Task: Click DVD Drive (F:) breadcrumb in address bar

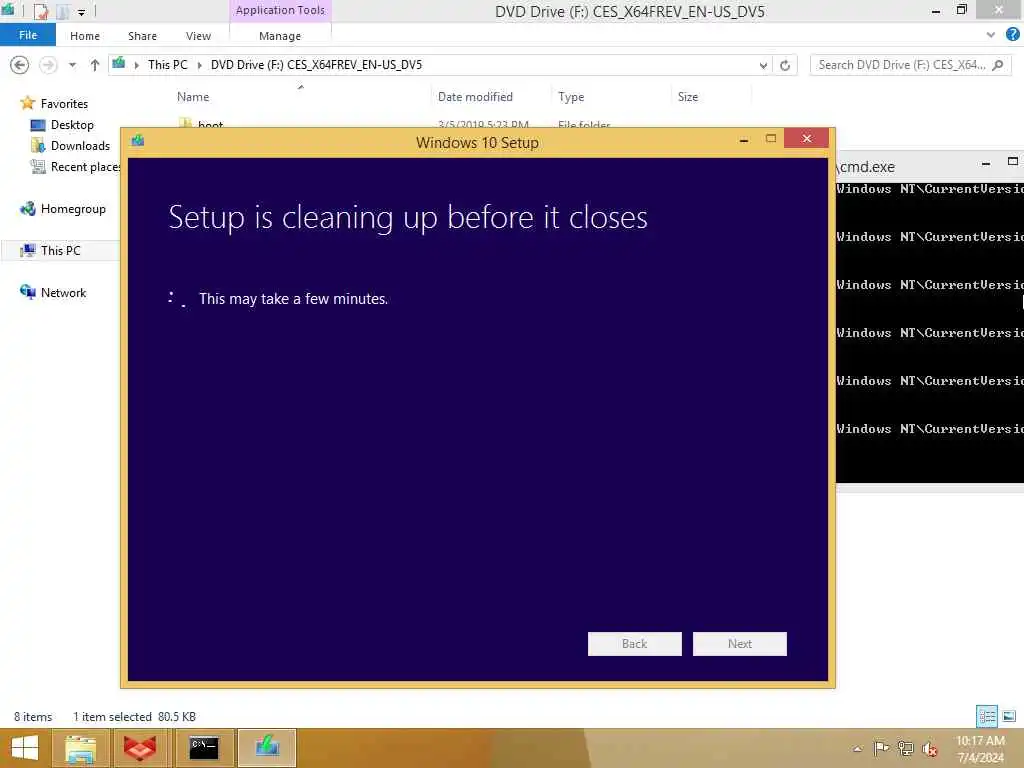Action: pos(316,65)
